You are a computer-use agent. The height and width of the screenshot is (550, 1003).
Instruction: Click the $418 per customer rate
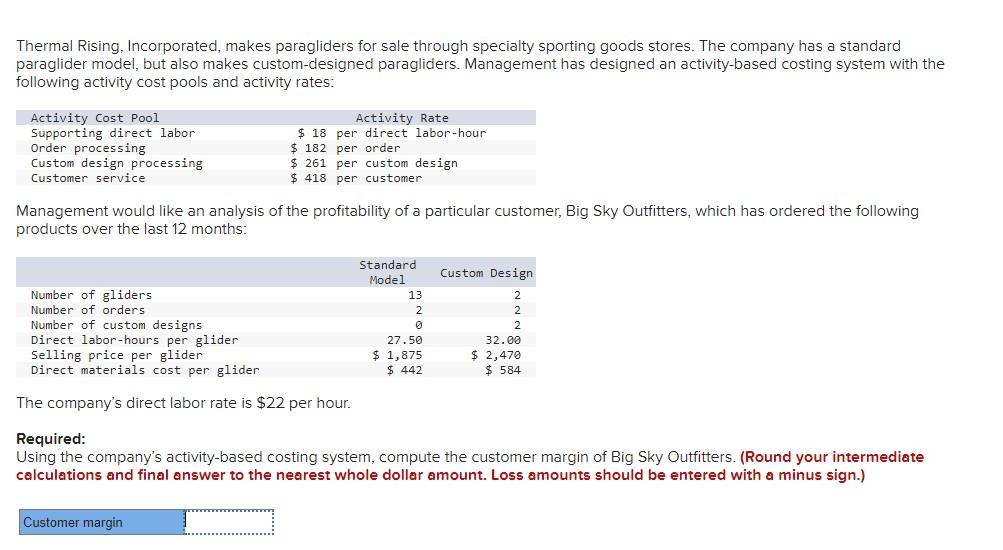tap(356, 178)
